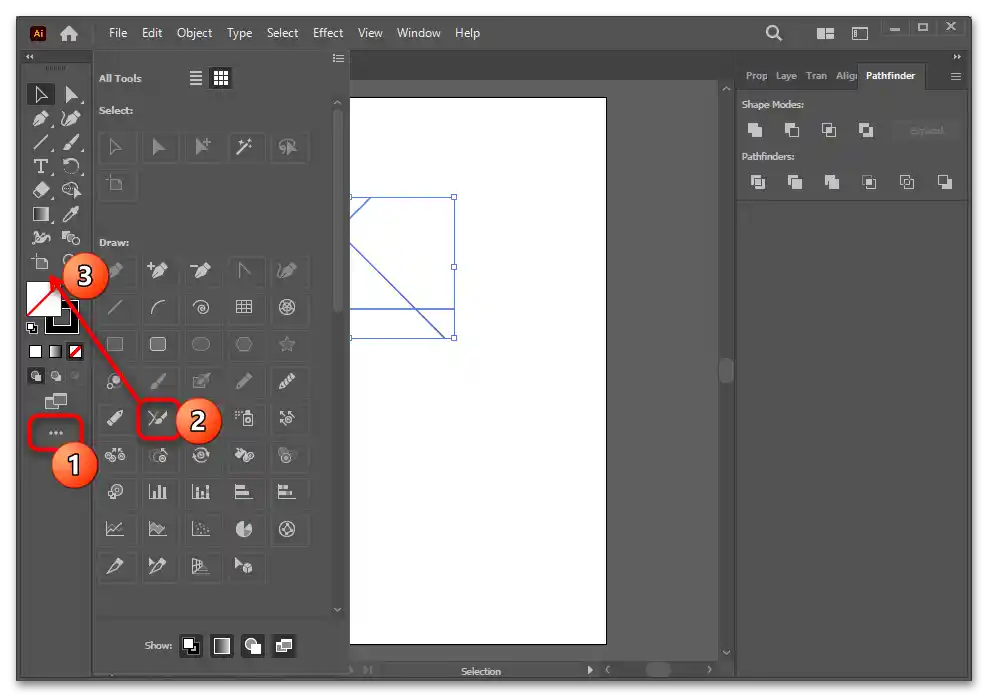Image resolution: width=988 pixels, height=697 pixels.
Task: Toggle Show screen mode controls
Action: pyautogui.click(x=284, y=646)
